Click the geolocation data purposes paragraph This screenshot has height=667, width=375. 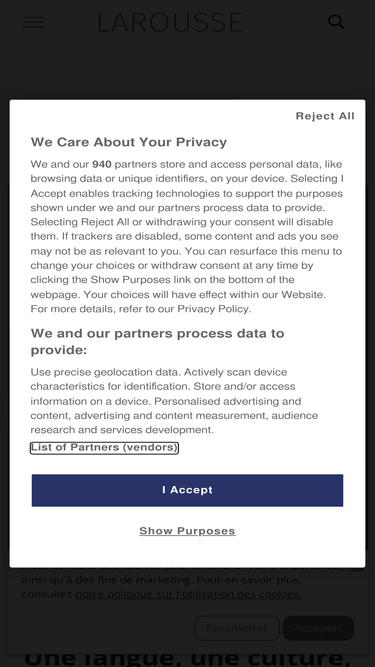[x=174, y=401]
